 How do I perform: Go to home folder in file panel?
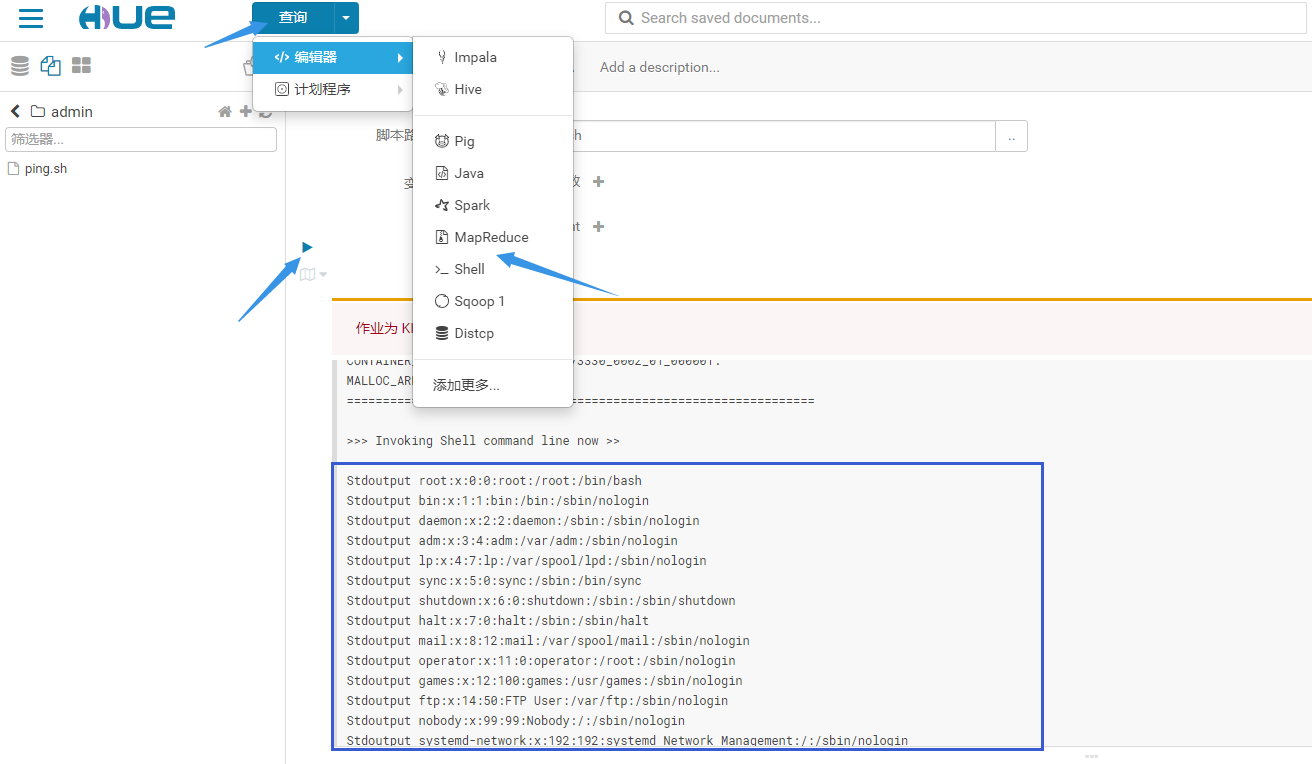tap(225, 112)
